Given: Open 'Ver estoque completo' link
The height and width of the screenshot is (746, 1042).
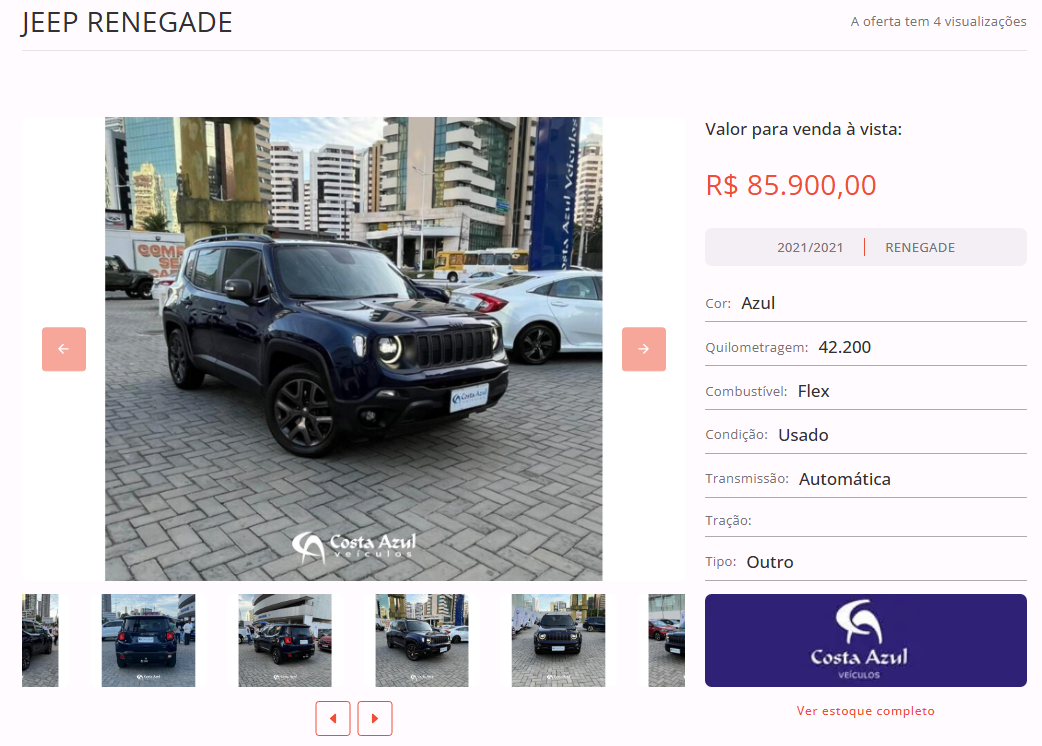Looking at the screenshot, I should click(x=865, y=711).
